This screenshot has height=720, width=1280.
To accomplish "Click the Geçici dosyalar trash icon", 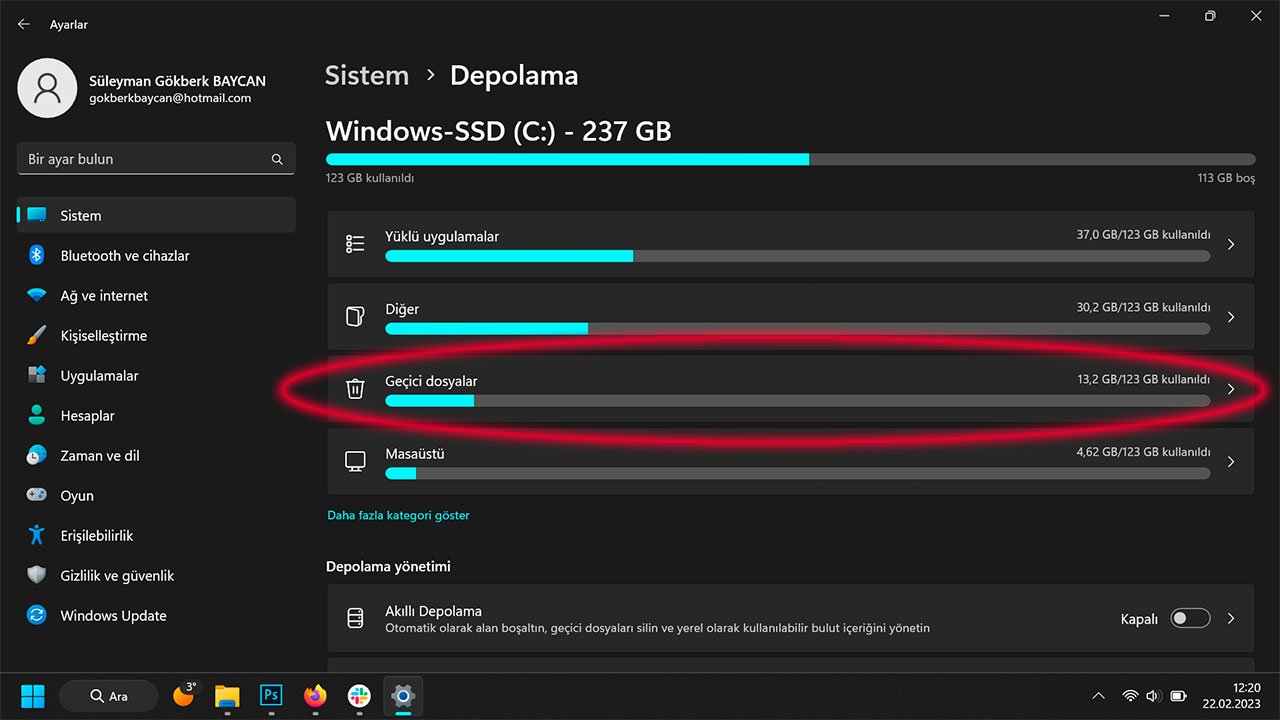I will point(355,389).
